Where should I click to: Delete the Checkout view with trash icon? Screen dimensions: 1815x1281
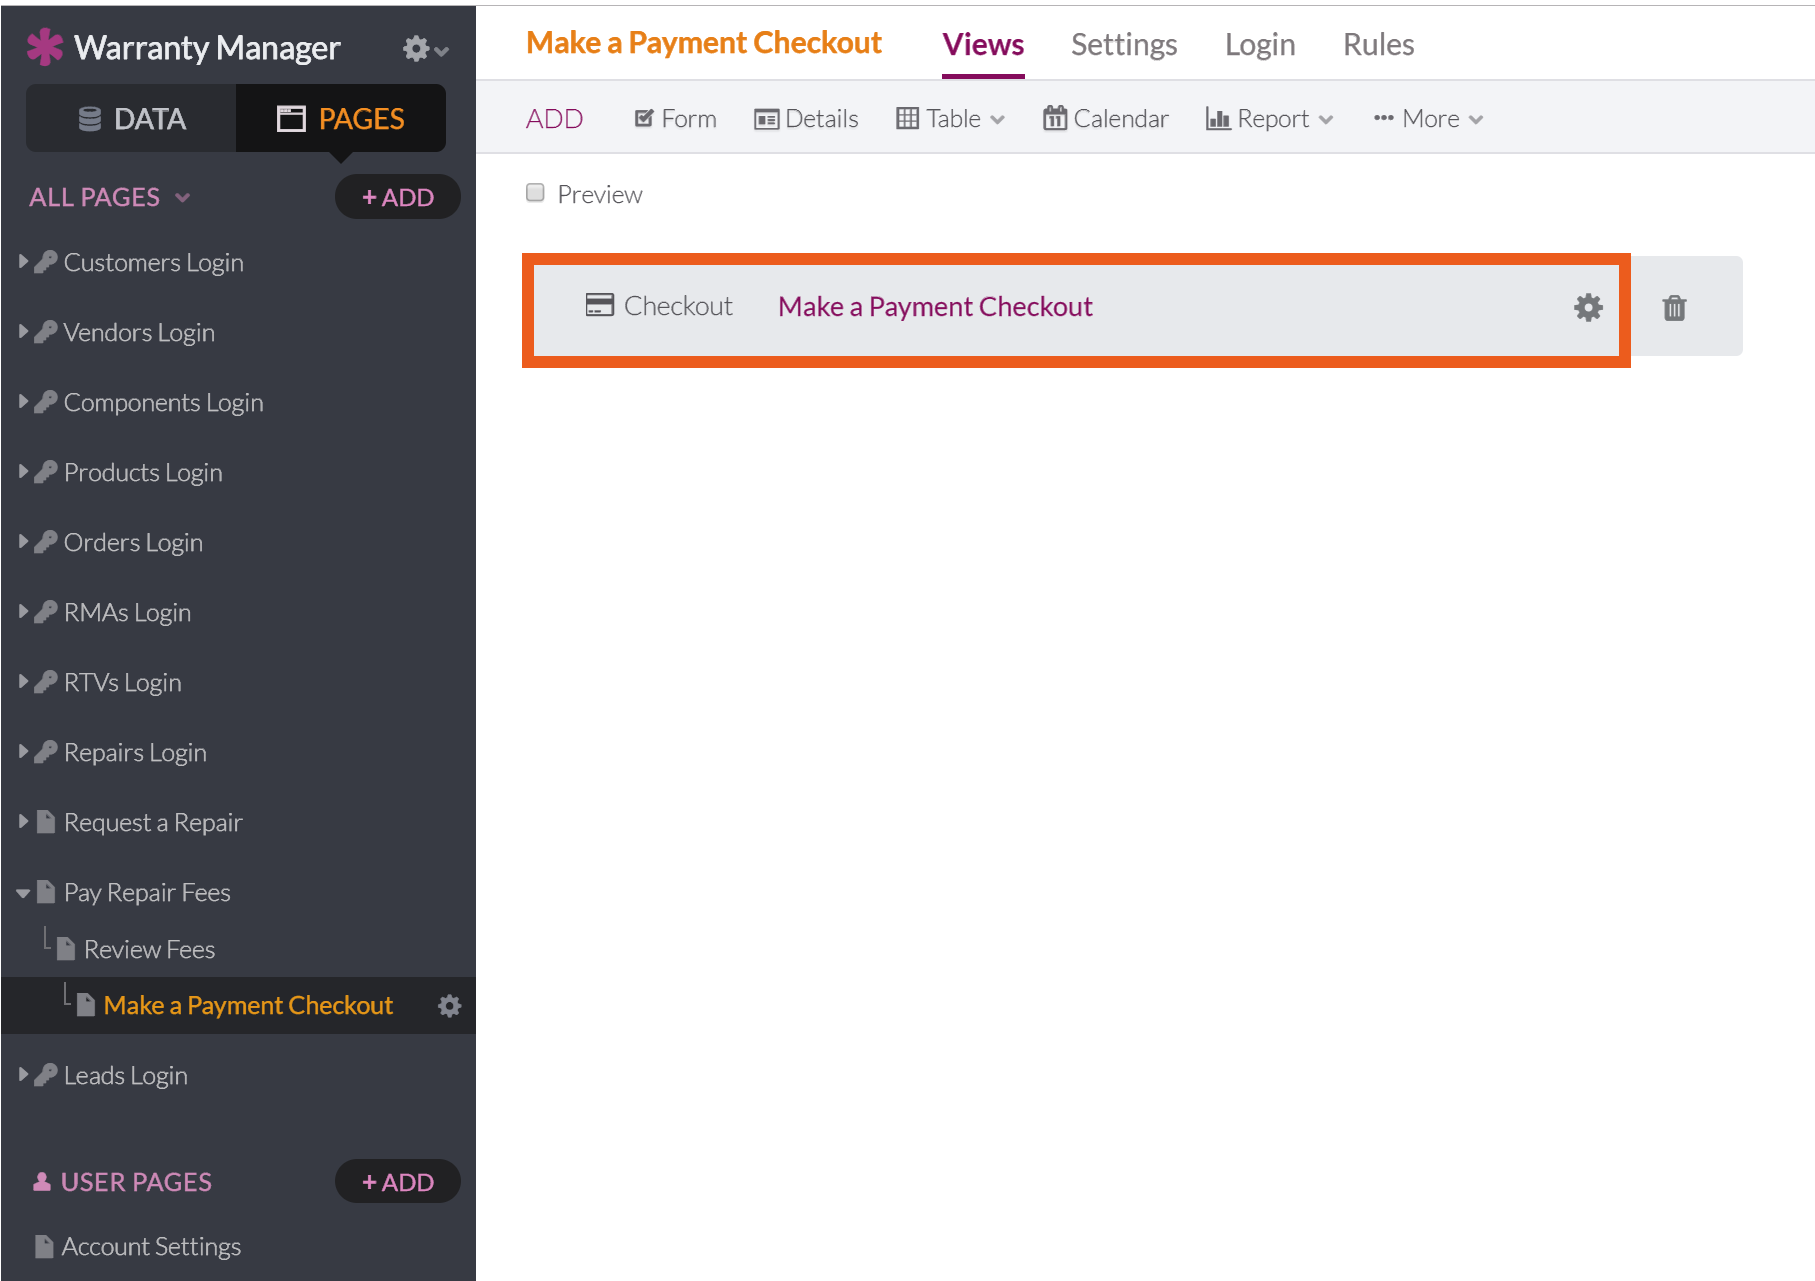point(1675,307)
